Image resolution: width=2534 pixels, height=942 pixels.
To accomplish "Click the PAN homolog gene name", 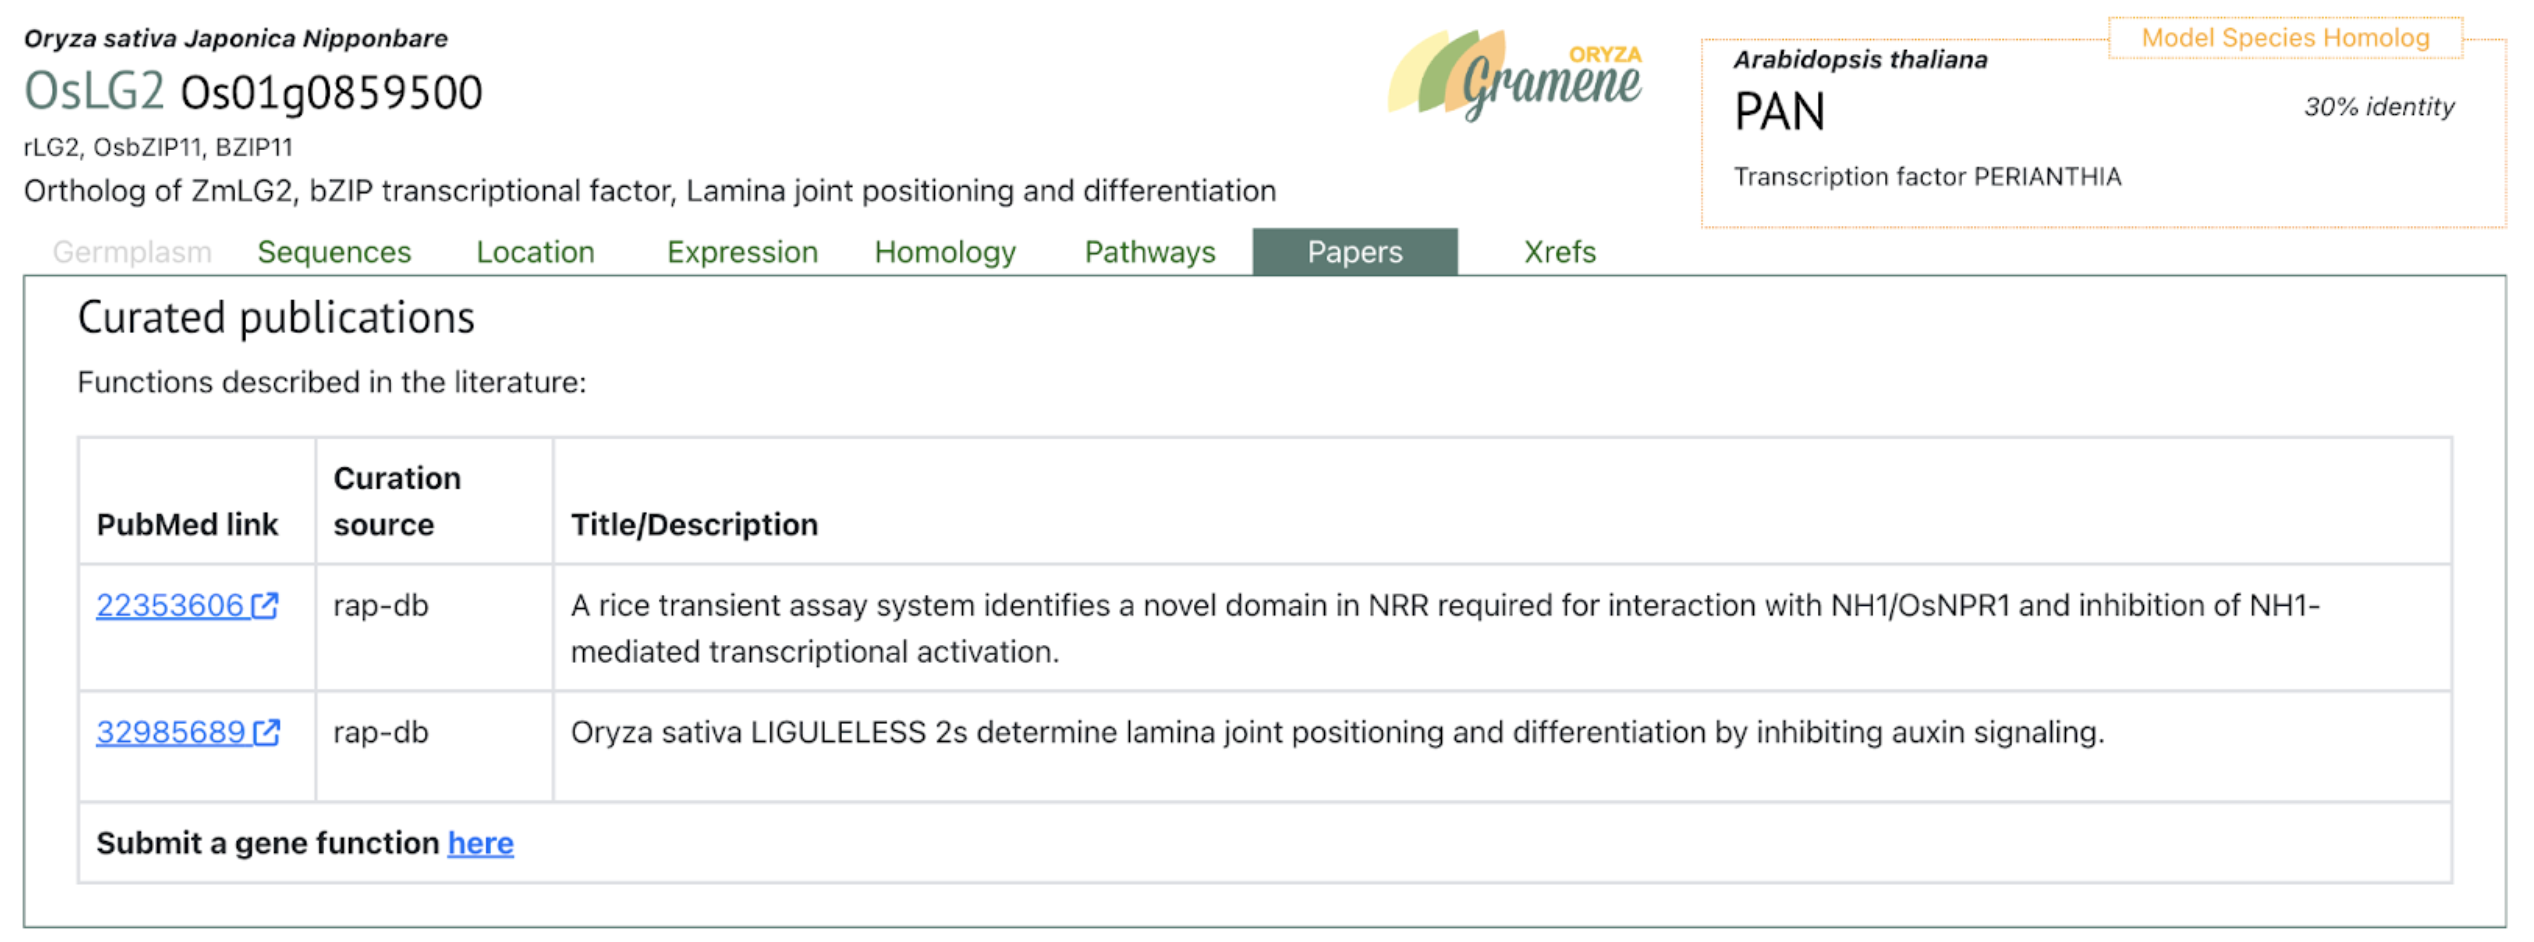I will click(x=1779, y=111).
